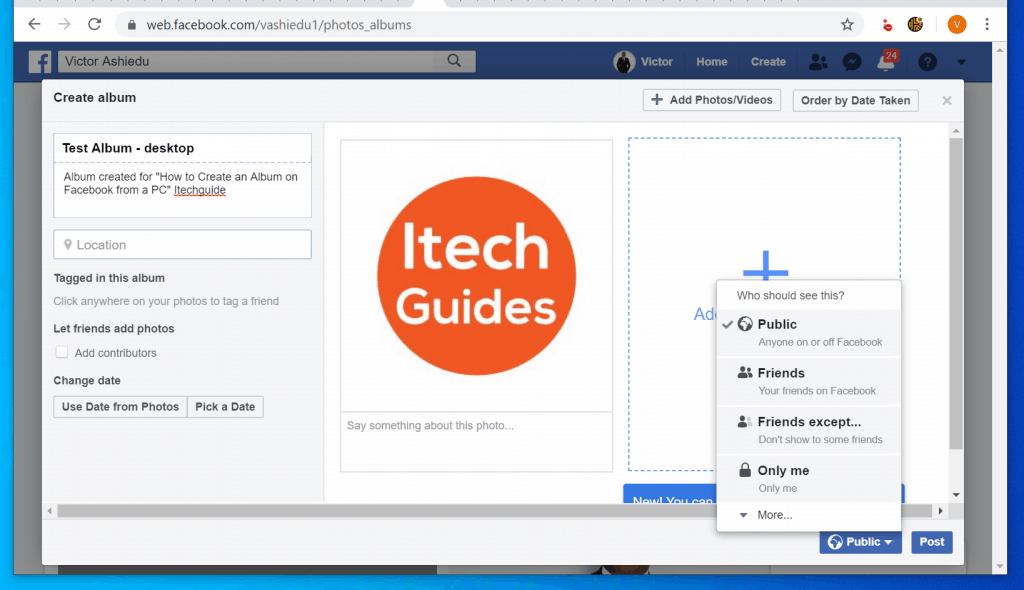Click Order by Date Taken

point(856,101)
